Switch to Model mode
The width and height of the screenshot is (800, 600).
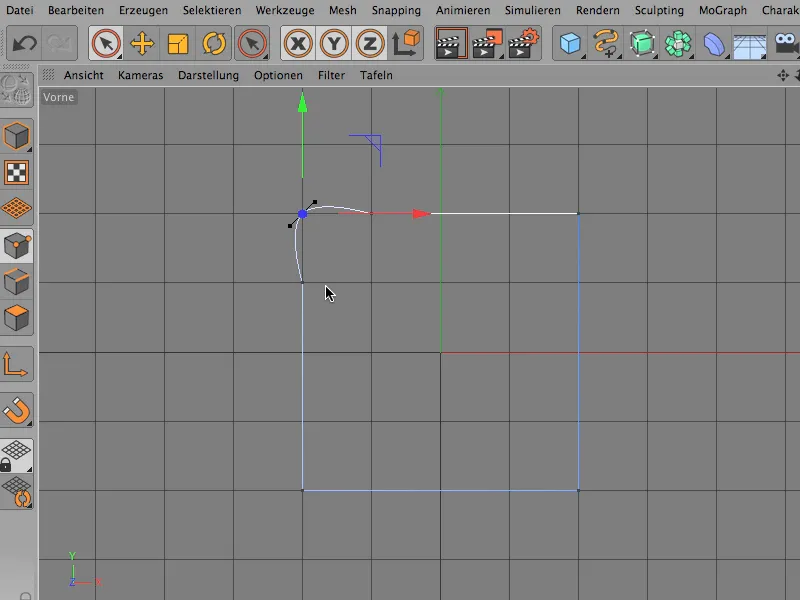pos(16,136)
